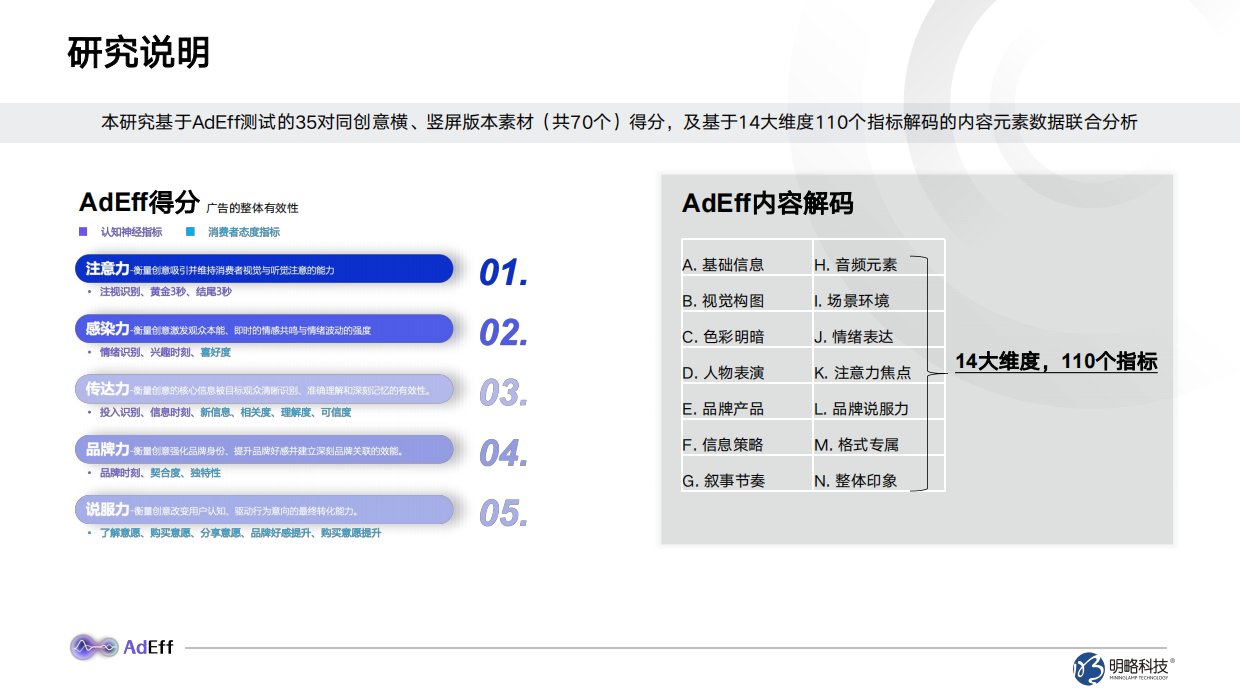1240x697 pixels.
Task: Select the N. 整体印象 table cell
Action: (879, 474)
